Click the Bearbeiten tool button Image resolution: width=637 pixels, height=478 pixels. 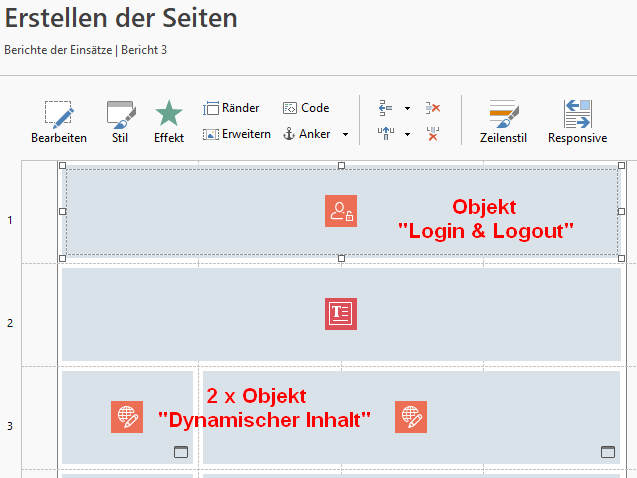pyautogui.click(x=58, y=122)
